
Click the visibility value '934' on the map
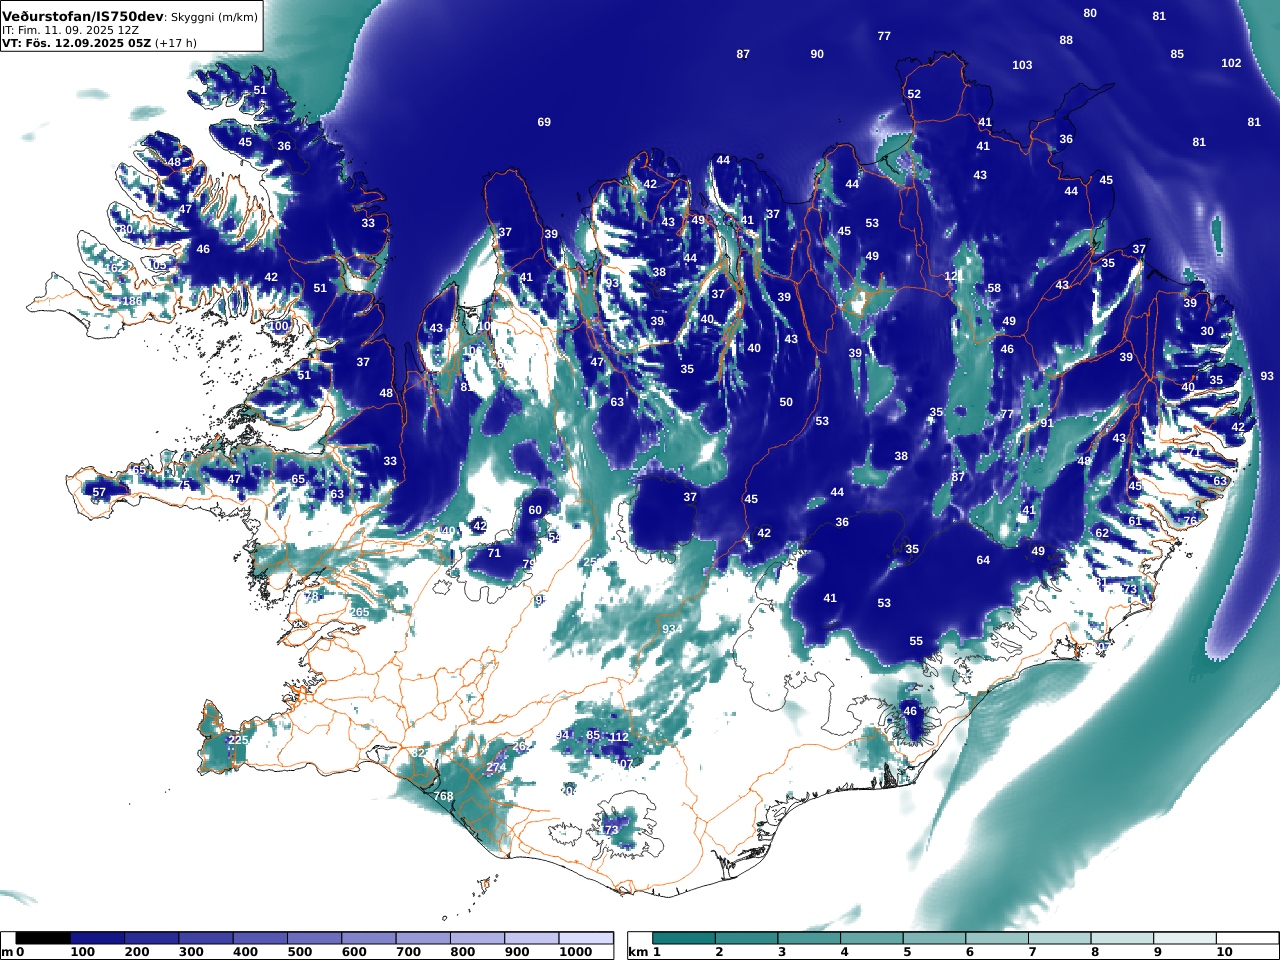coord(672,629)
